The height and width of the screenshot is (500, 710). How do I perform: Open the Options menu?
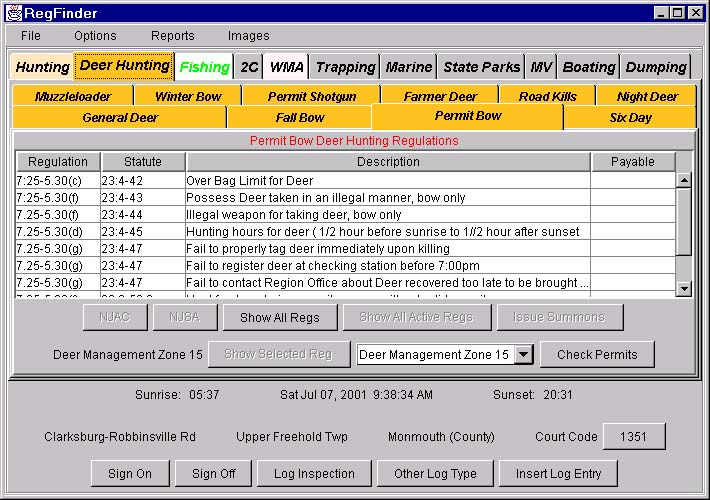(x=95, y=35)
